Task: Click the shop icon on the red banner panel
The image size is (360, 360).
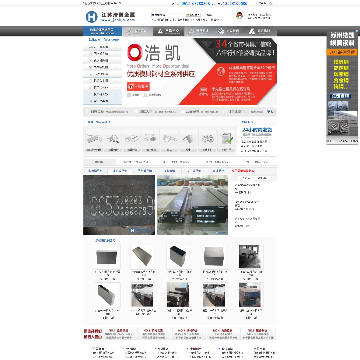Action: 203,91
